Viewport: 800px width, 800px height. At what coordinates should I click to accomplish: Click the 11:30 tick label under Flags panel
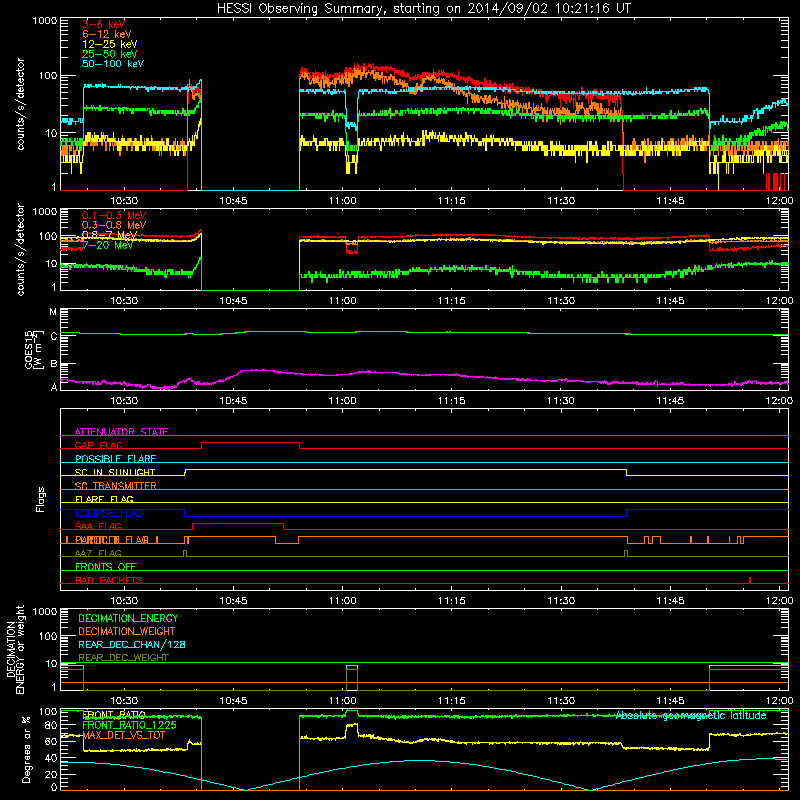click(x=561, y=601)
